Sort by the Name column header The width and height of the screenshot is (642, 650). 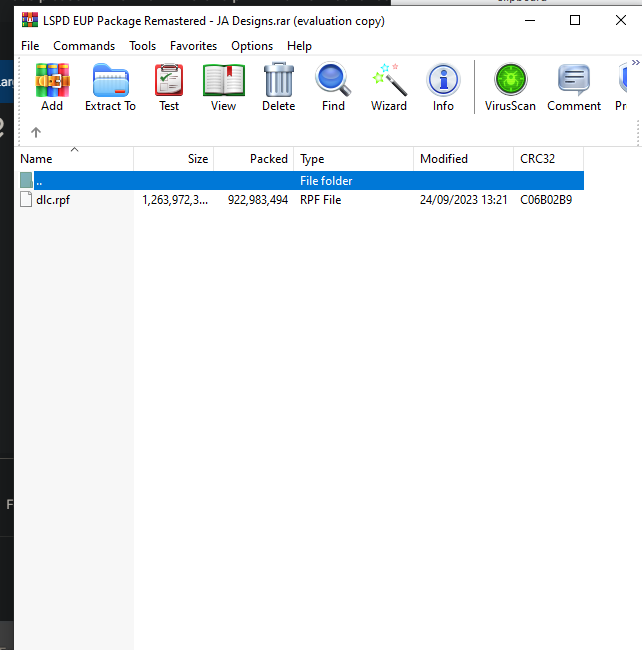[x=75, y=159]
